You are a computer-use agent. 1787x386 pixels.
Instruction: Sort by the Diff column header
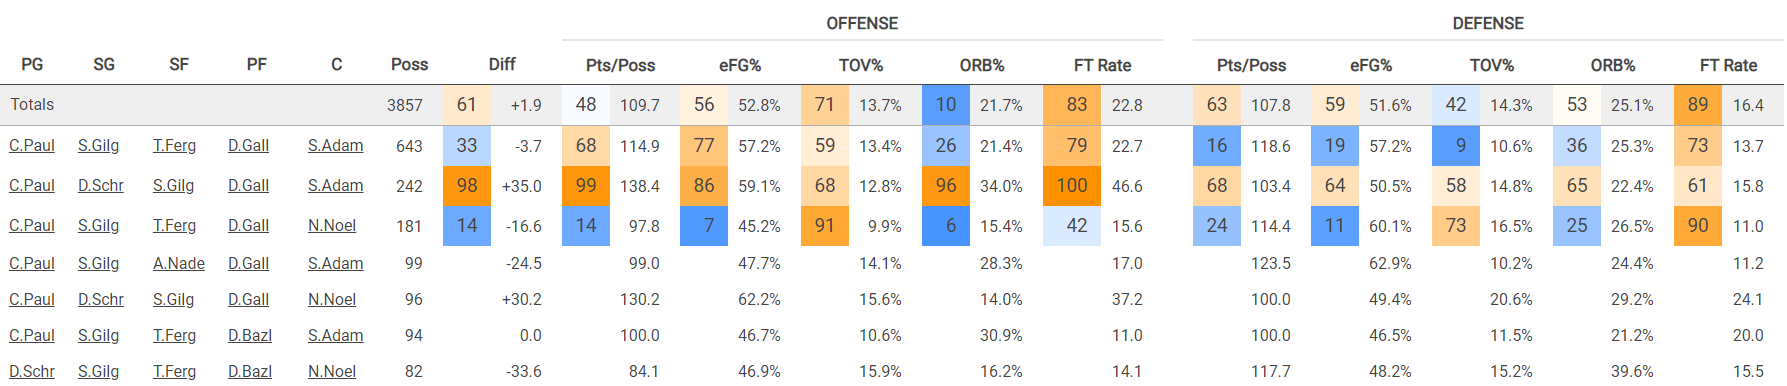[x=502, y=65]
